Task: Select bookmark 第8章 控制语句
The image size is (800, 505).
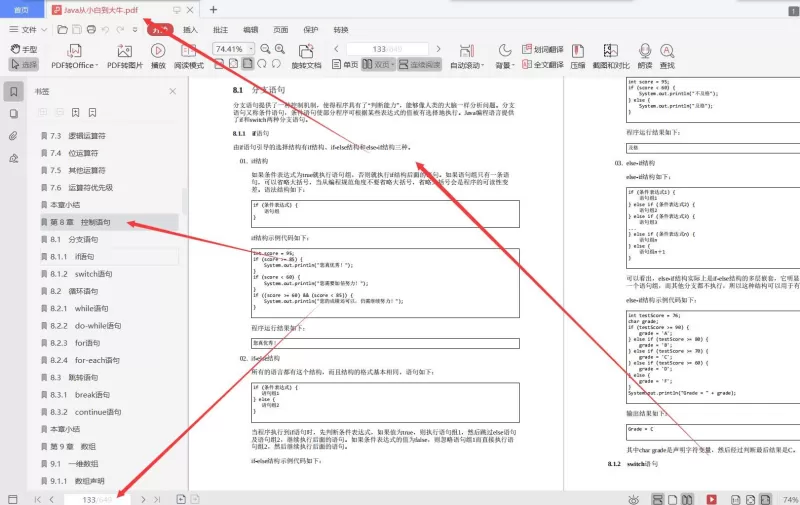Action: click(x=109, y=222)
